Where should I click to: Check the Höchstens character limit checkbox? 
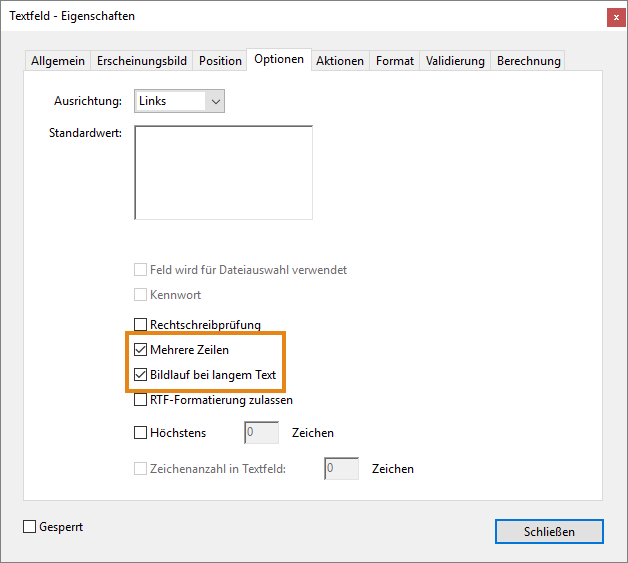pyautogui.click(x=140, y=432)
